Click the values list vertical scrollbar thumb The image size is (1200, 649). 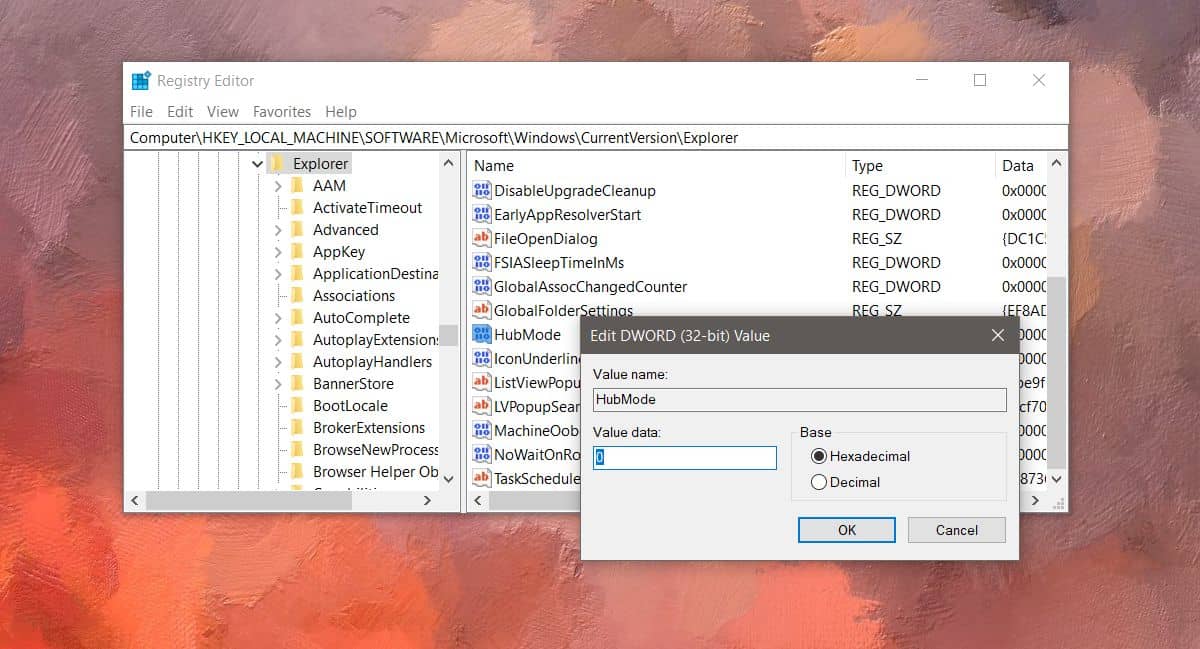click(1057, 372)
